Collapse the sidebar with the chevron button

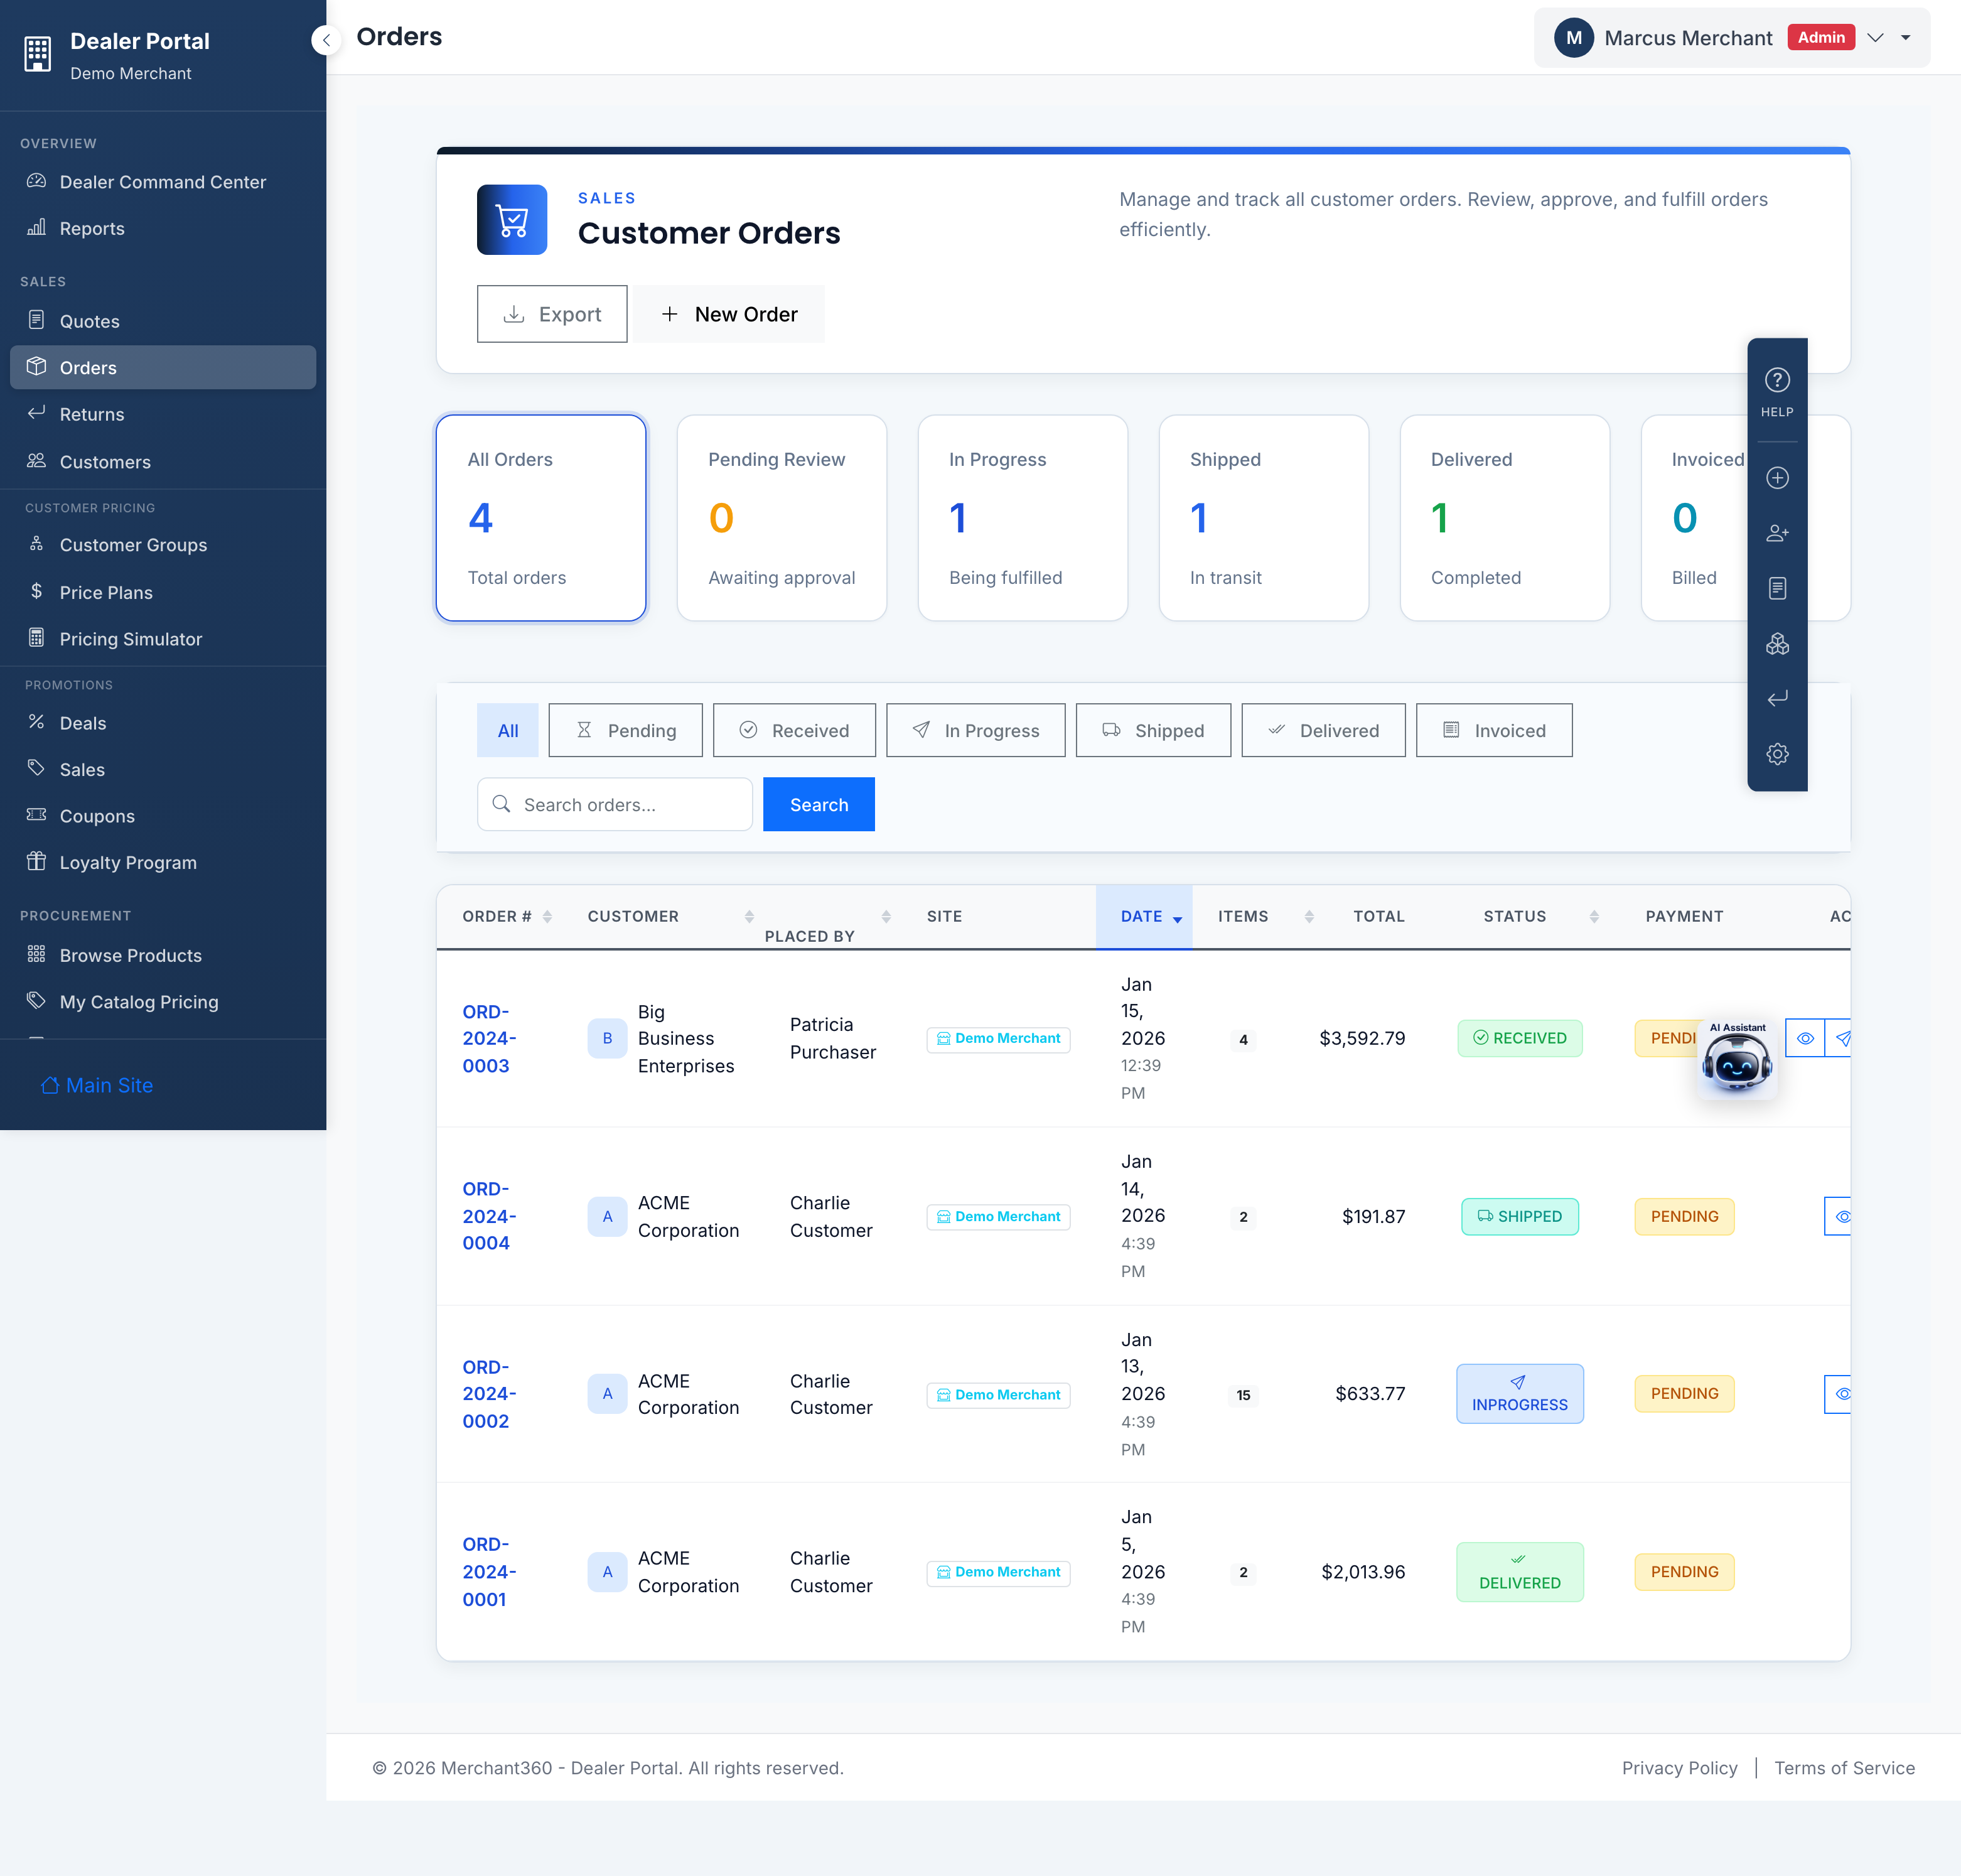tap(326, 40)
